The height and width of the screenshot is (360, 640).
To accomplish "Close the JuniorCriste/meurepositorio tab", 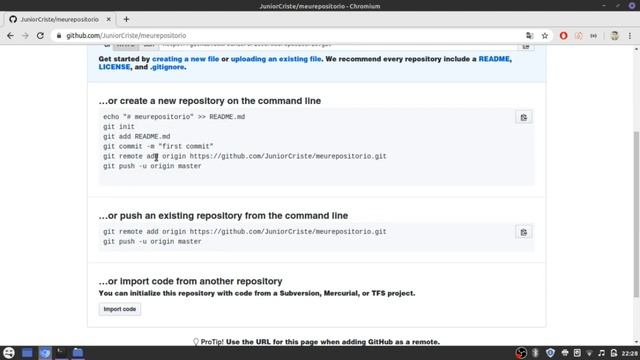I will tap(109, 19).
